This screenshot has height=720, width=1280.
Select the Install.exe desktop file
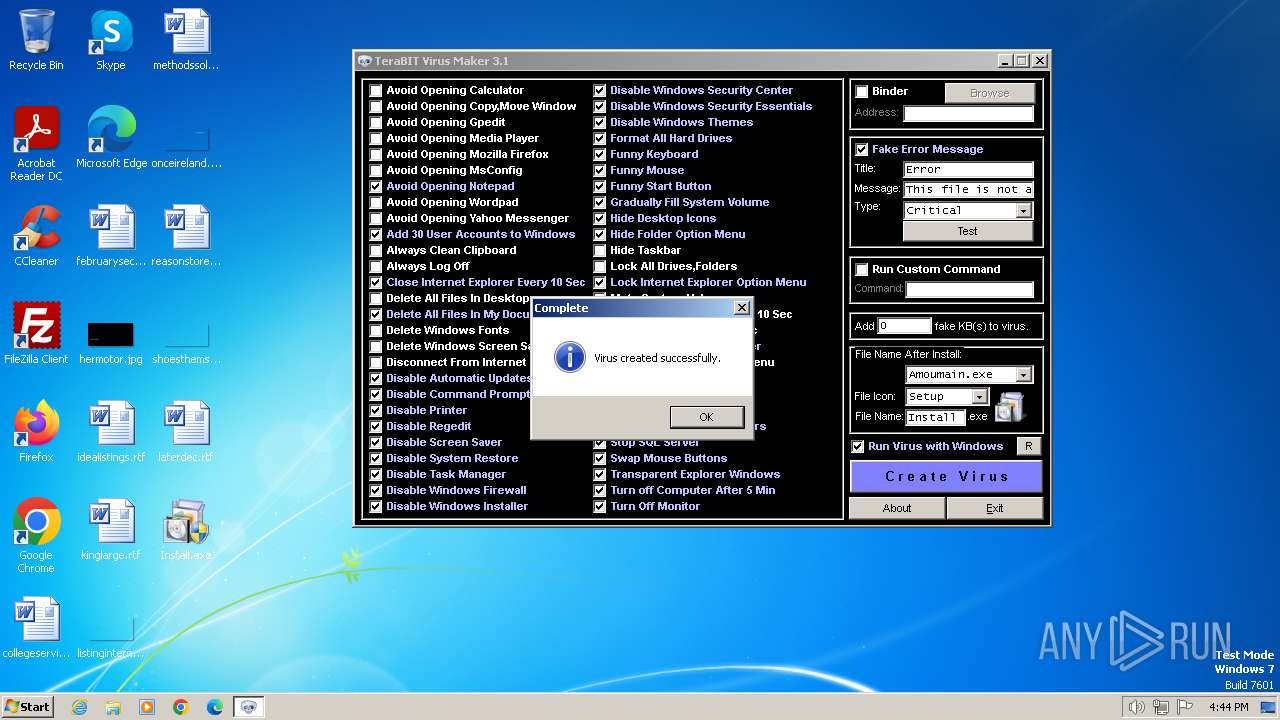click(x=186, y=530)
